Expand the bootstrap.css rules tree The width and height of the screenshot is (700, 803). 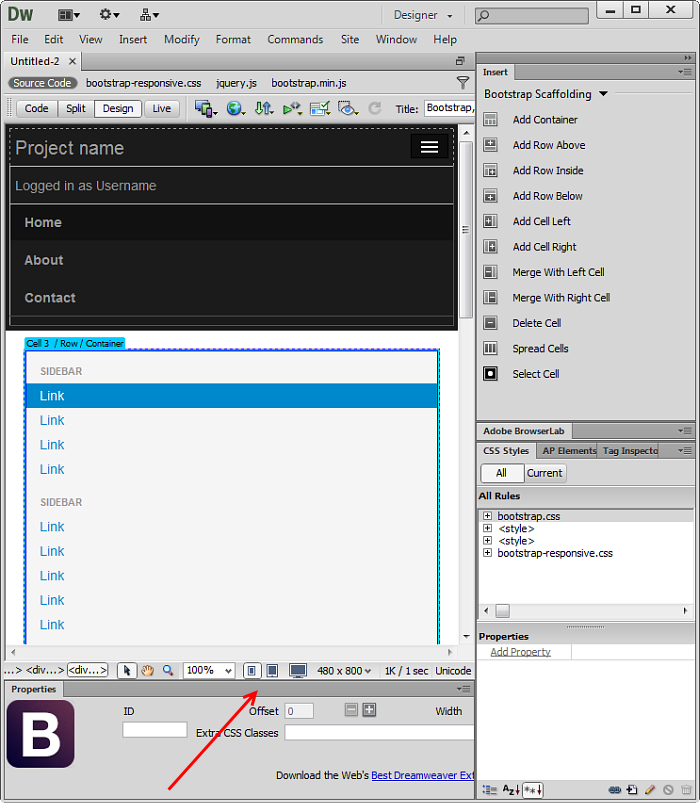pos(487,516)
